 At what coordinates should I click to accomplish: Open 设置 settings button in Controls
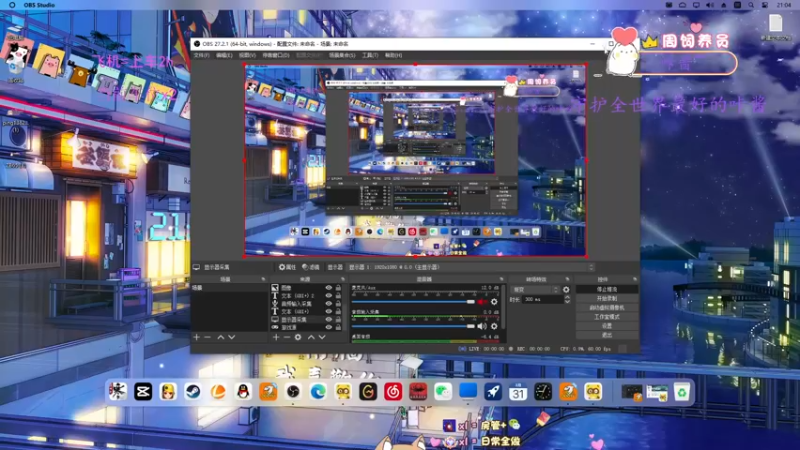tap(607, 326)
